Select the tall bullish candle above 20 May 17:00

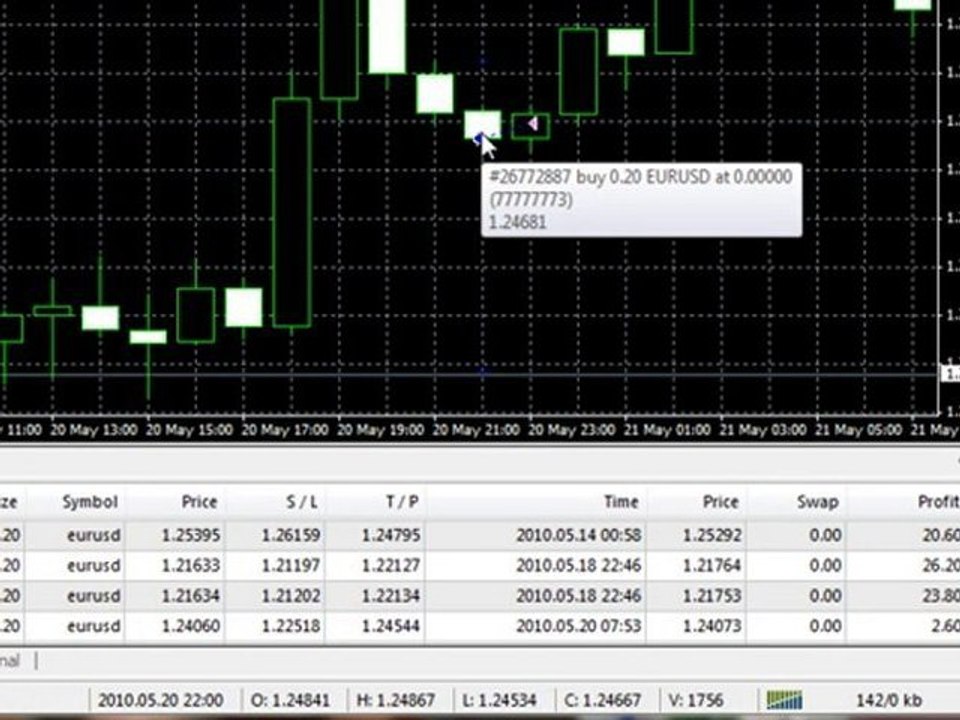(x=291, y=212)
